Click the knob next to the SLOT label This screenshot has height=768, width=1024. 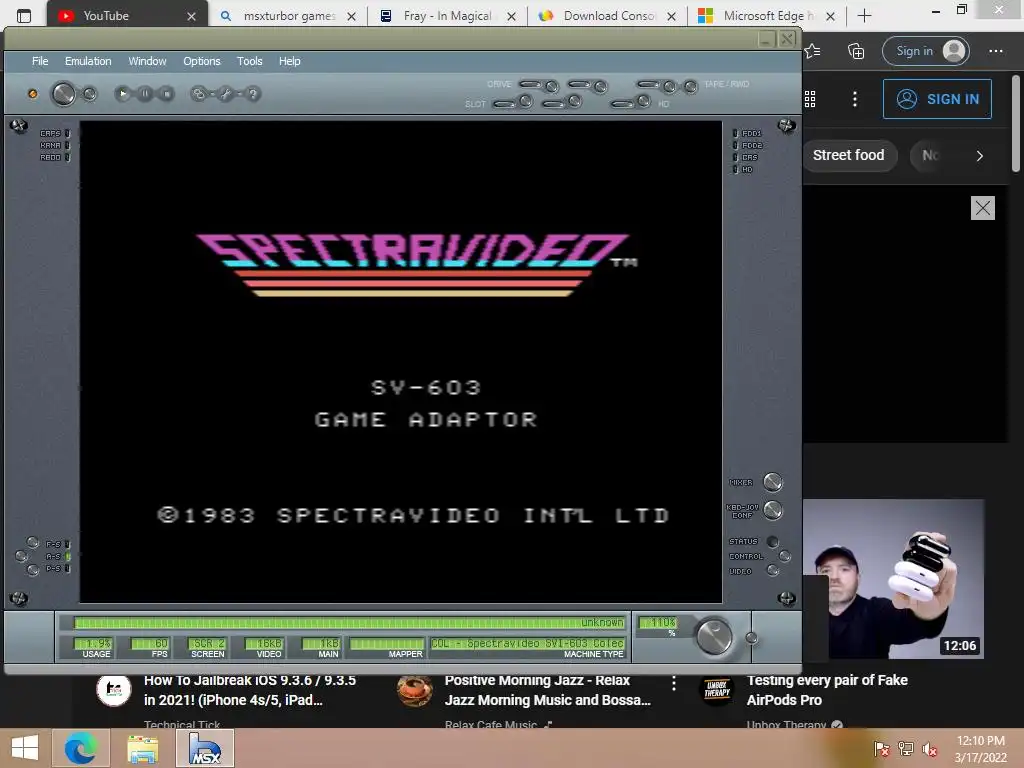526,101
